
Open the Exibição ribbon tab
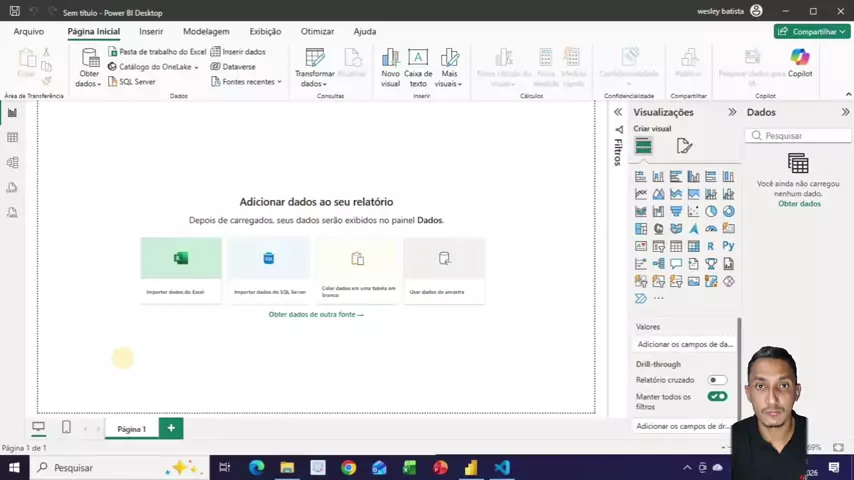[265, 32]
